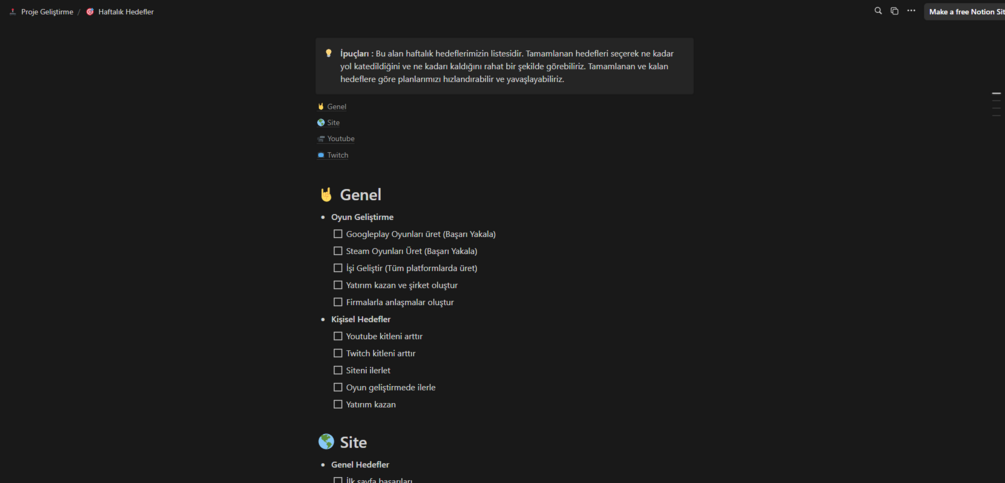Image resolution: width=1005 pixels, height=483 pixels.
Task: Click the Oyun Geliştirme bullet item
Action: 362,217
